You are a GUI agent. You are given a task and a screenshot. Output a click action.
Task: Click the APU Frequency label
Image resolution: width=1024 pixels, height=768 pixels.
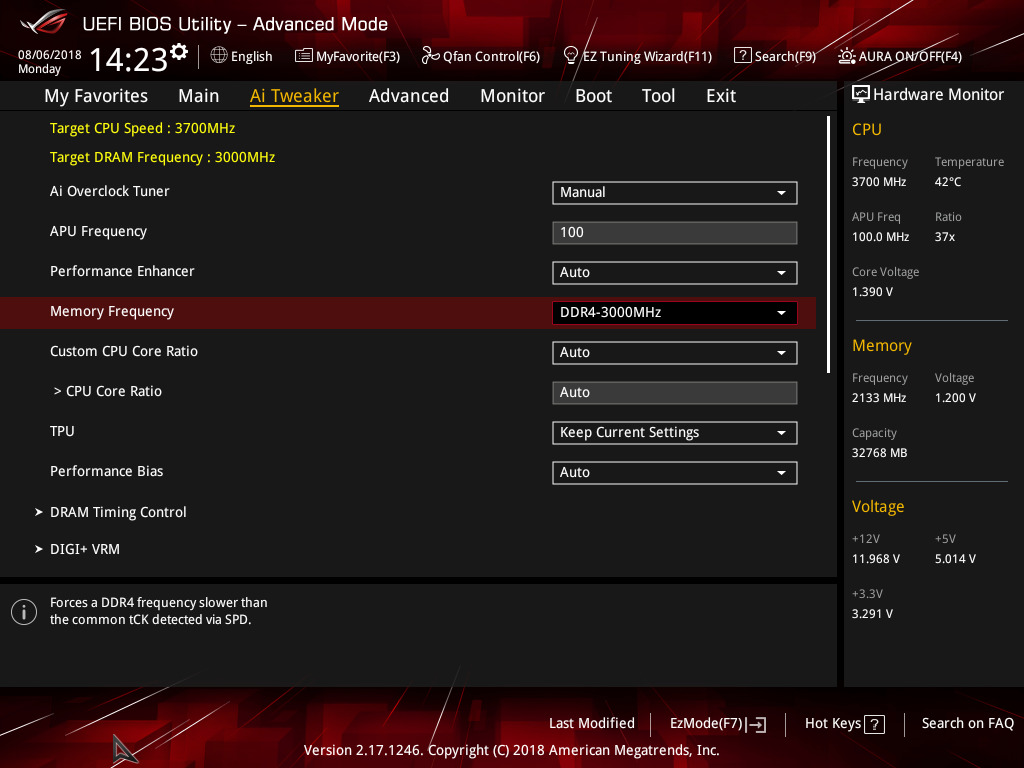point(98,232)
